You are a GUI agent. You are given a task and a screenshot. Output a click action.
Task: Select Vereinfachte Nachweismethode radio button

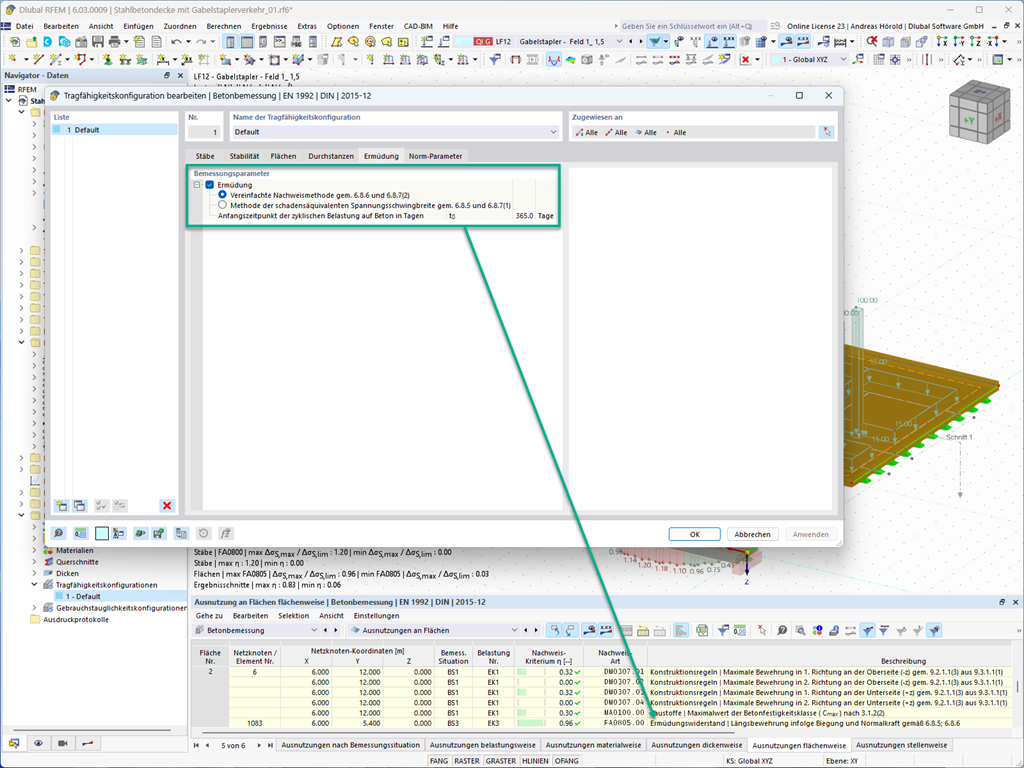[223, 195]
